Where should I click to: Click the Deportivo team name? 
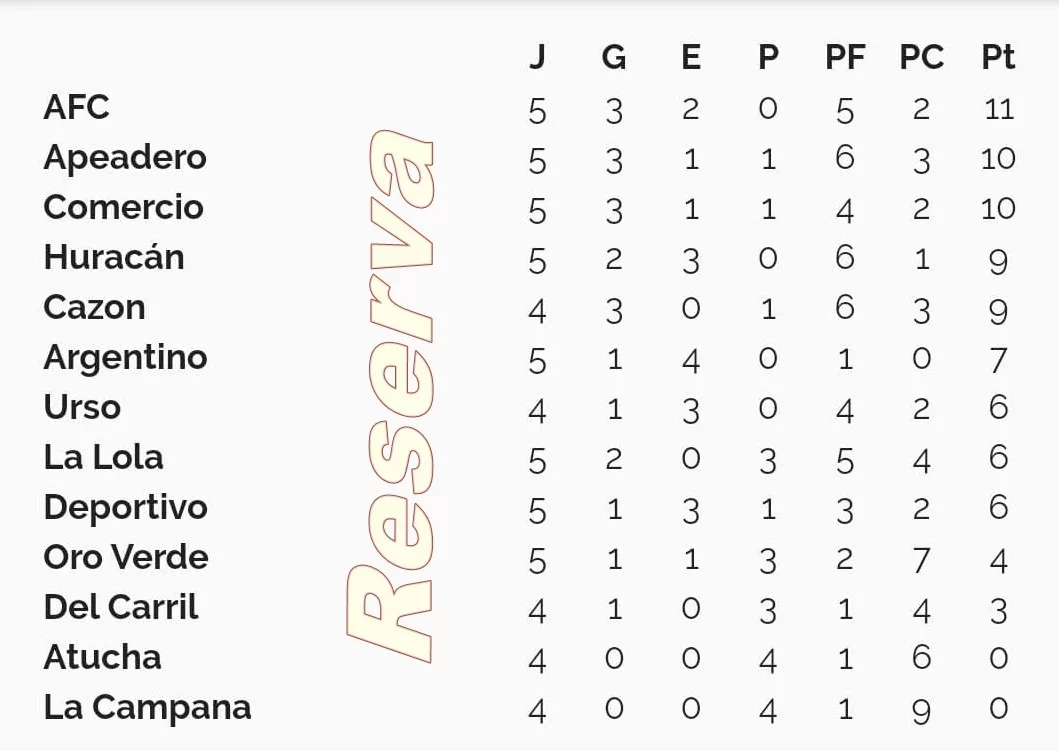[125, 507]
